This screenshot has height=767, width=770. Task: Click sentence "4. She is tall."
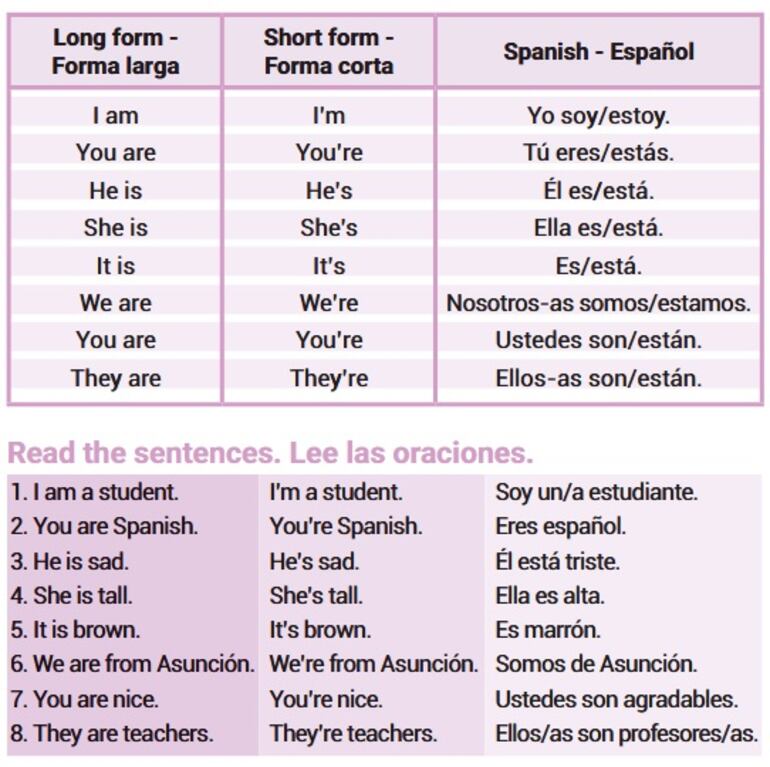coord(72,596)
